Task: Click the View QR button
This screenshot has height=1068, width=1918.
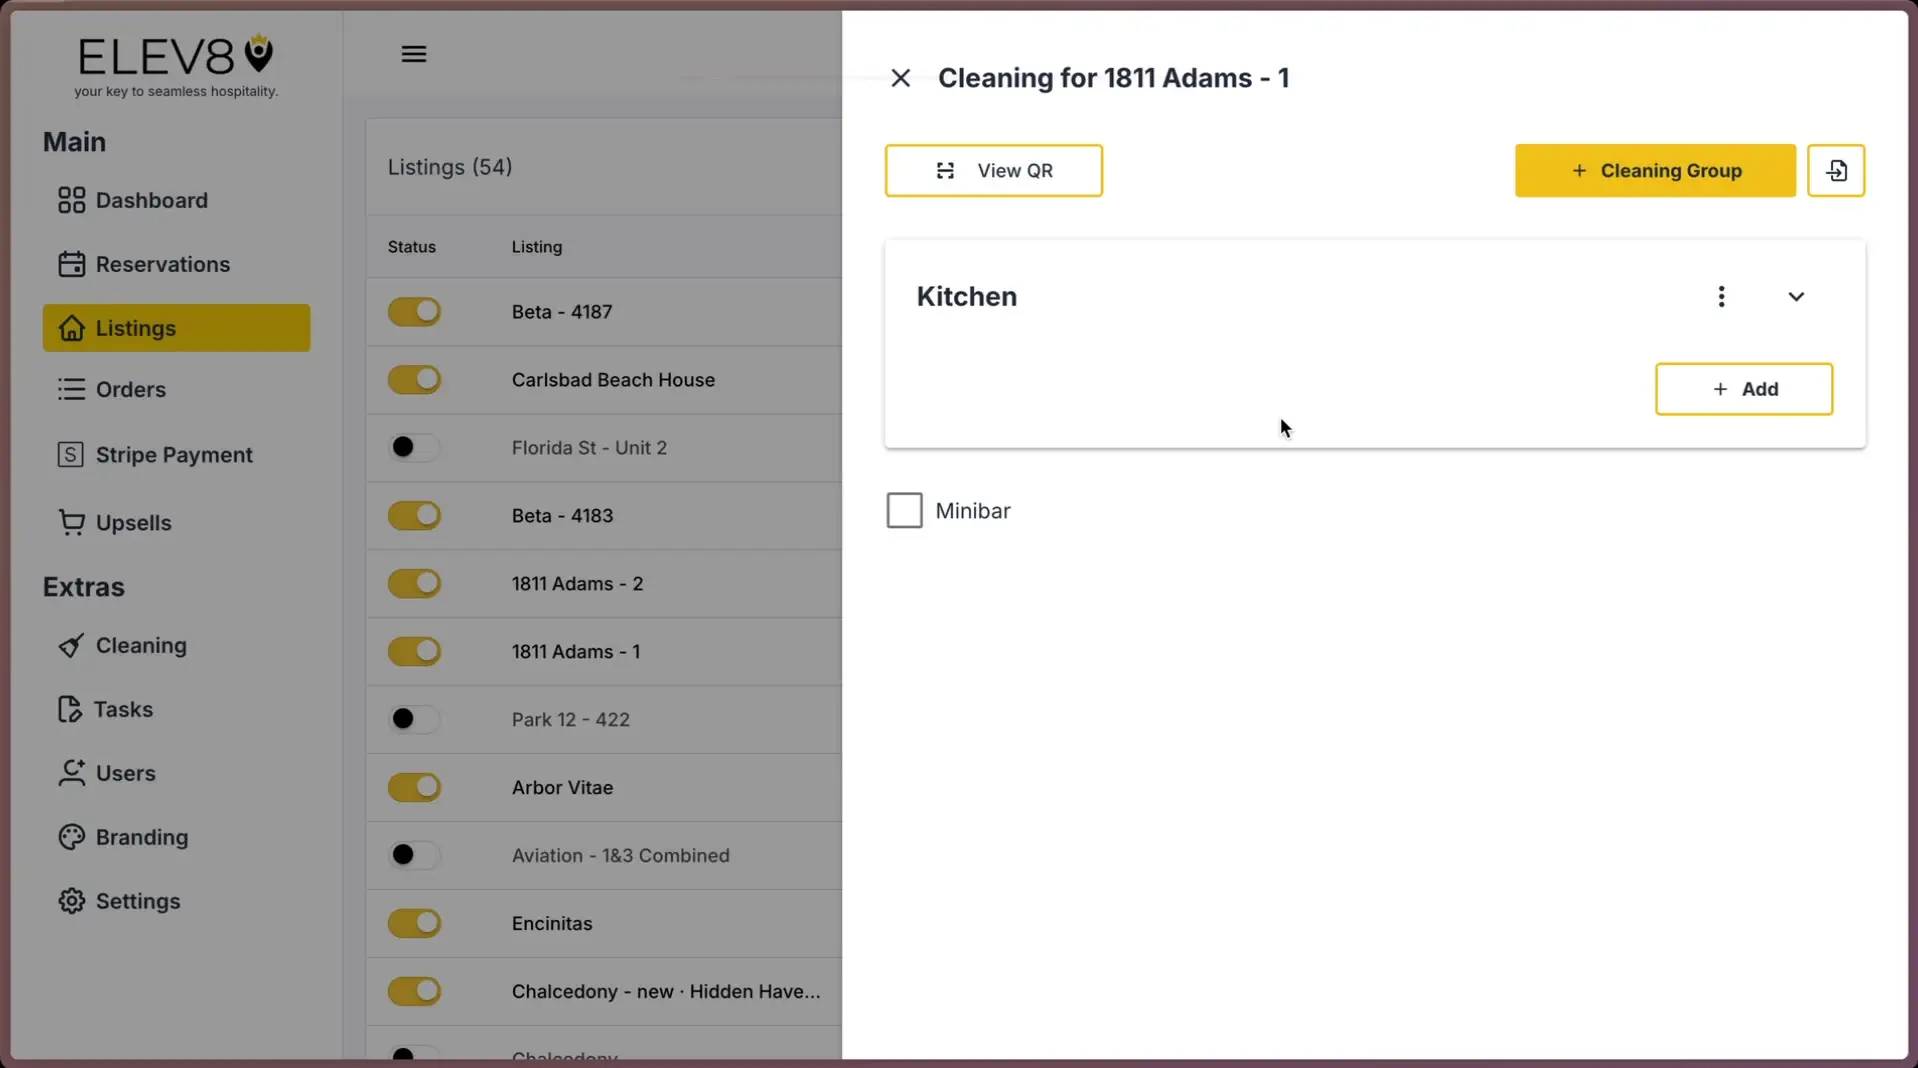Action: (992, 170)
